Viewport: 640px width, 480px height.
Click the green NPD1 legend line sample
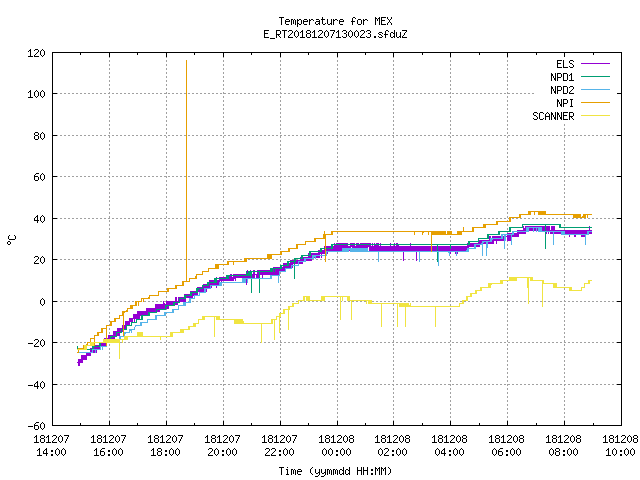(x=596, y=76)
